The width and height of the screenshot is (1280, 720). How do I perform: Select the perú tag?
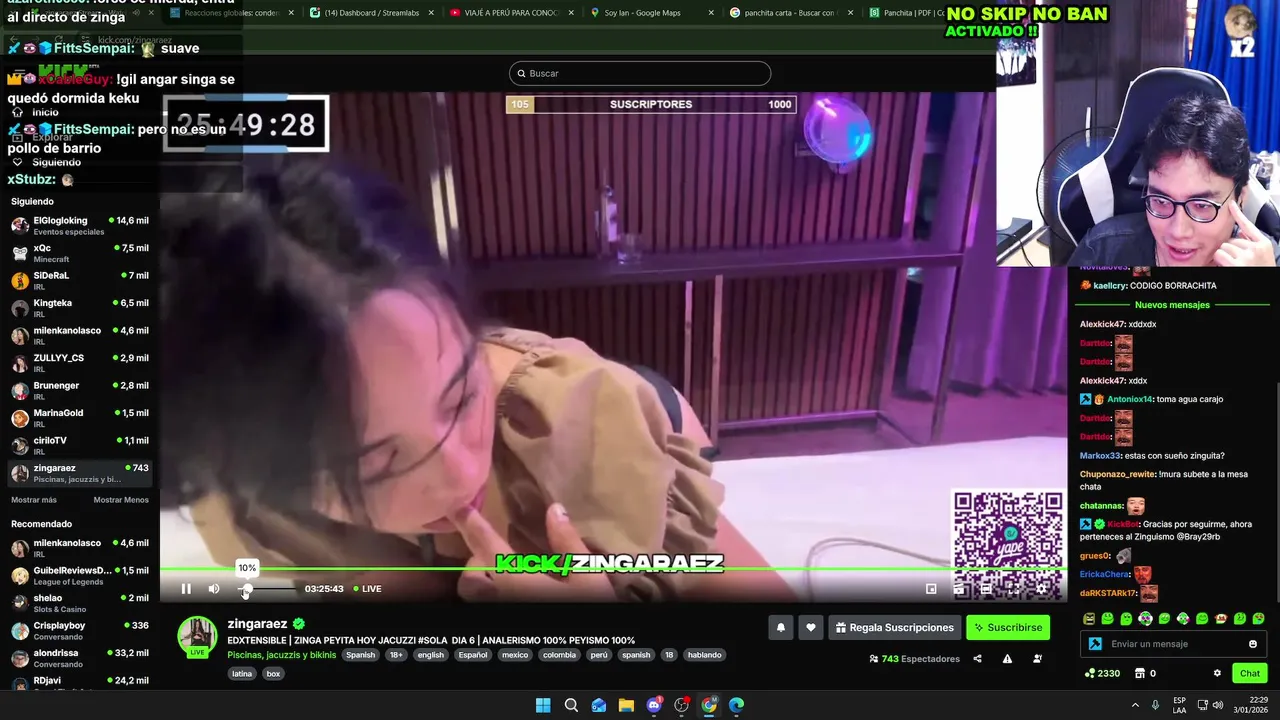pyautogui.click(x=599, y=655)
